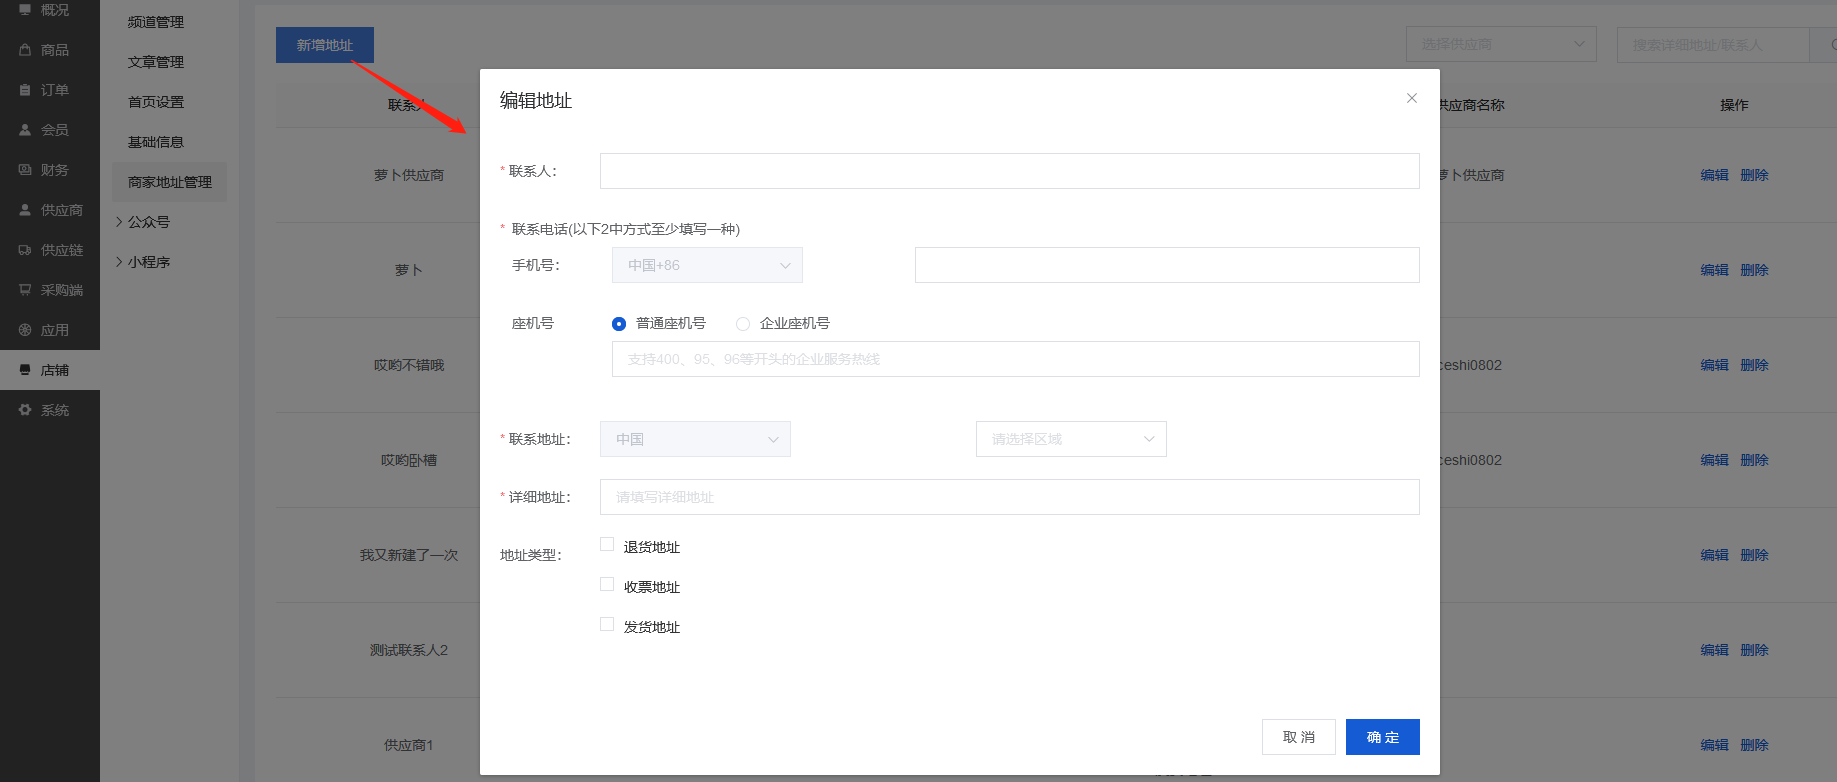1837x782 pixels.
Task: Open the 采购端 (Purchasing) cart icon
Action: pos(25,290)
